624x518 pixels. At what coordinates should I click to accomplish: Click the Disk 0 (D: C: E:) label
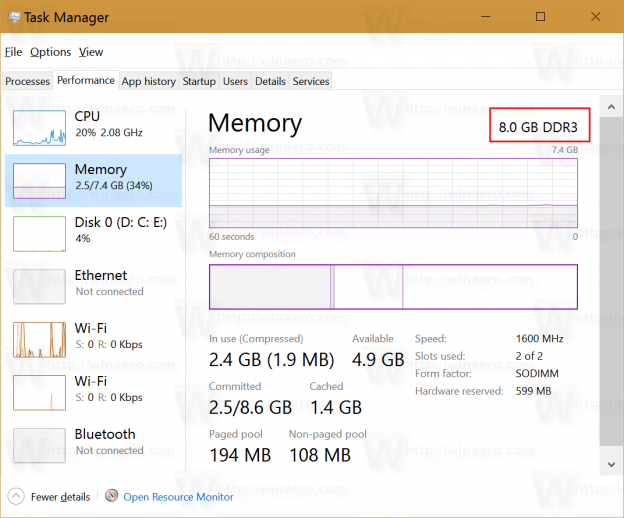click(x=121, y=222)
